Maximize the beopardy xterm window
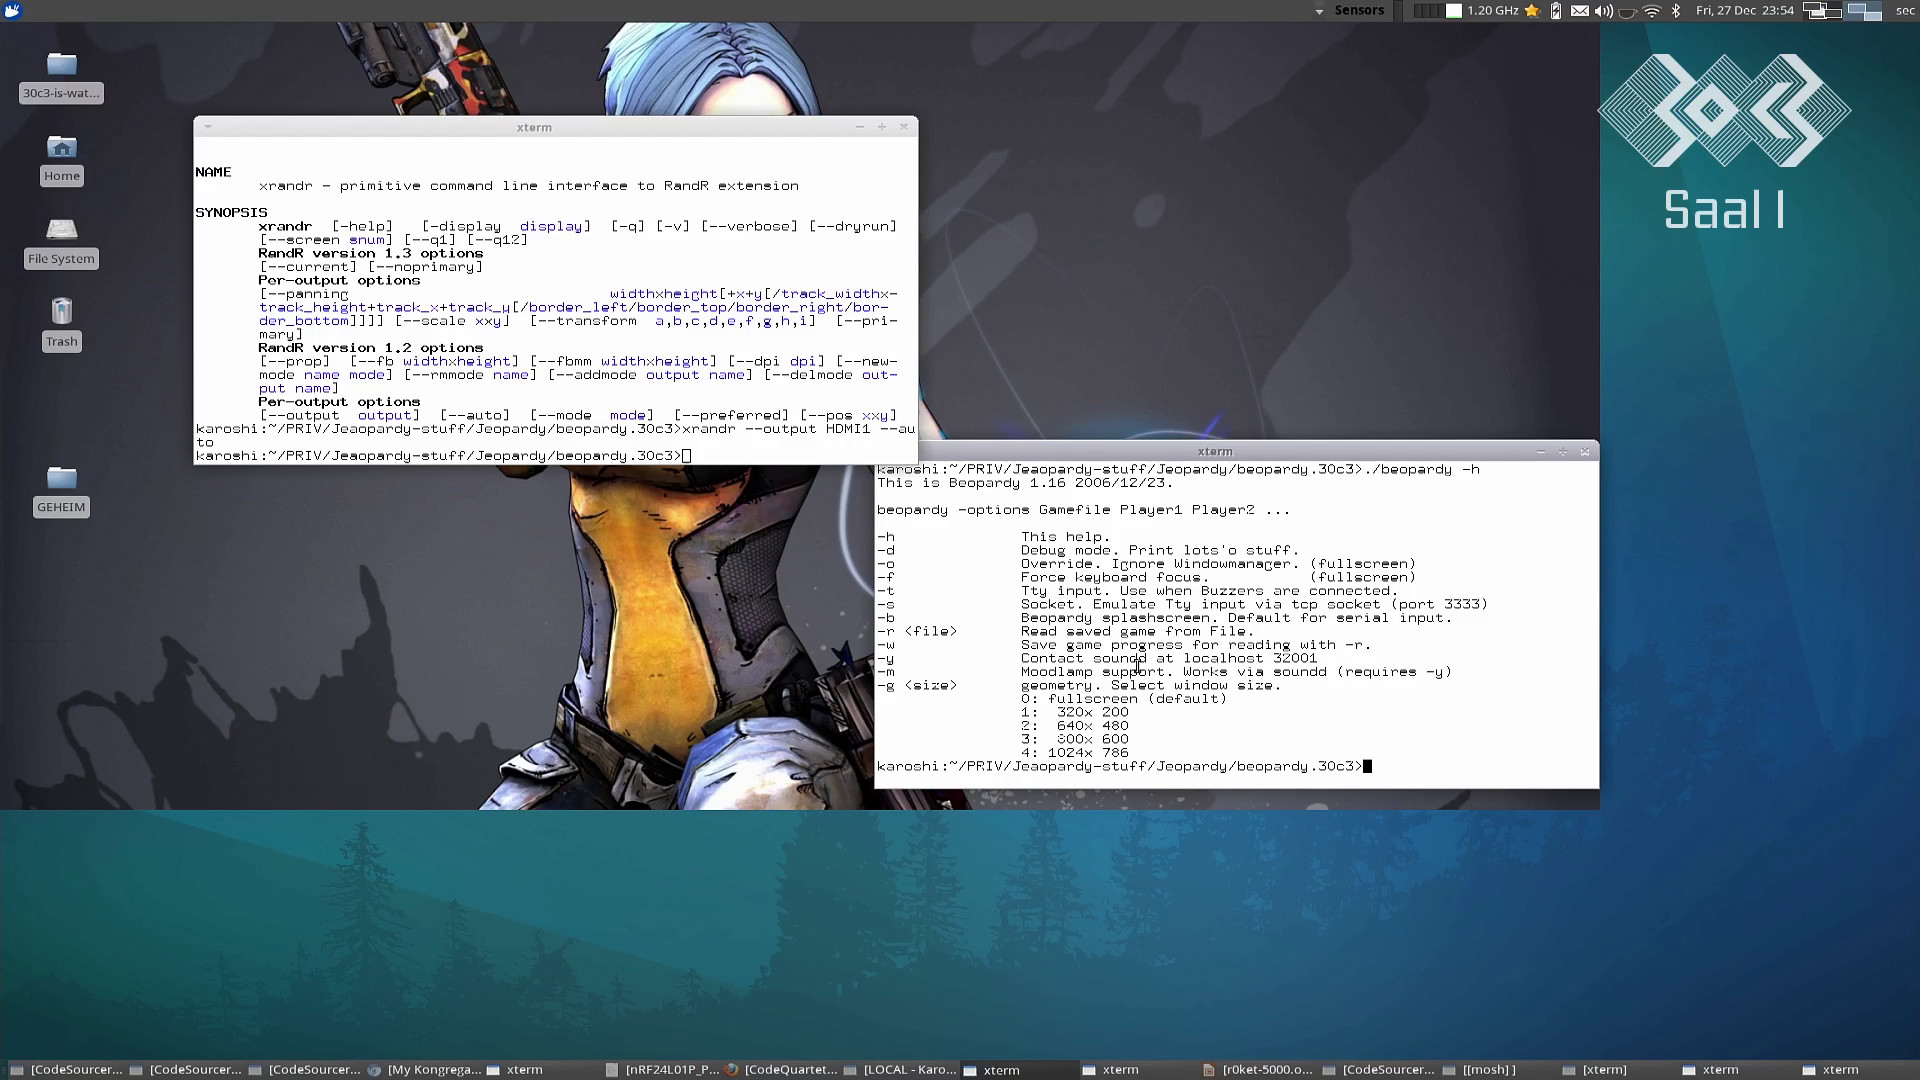The width and height of the screenshot is (1920, 1080). tap(1562, 452)
